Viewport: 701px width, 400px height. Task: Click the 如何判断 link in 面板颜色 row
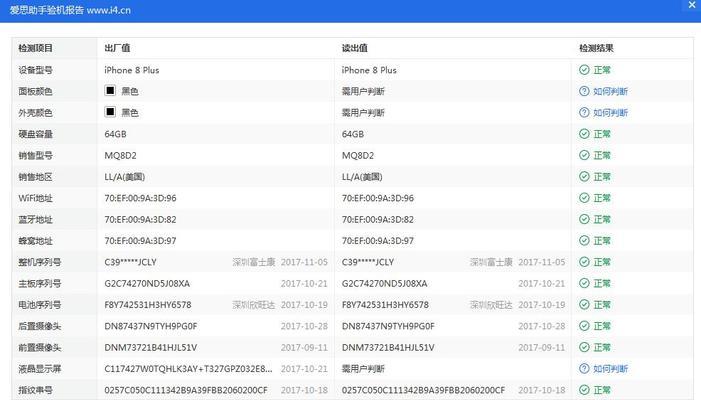point(610,92)
